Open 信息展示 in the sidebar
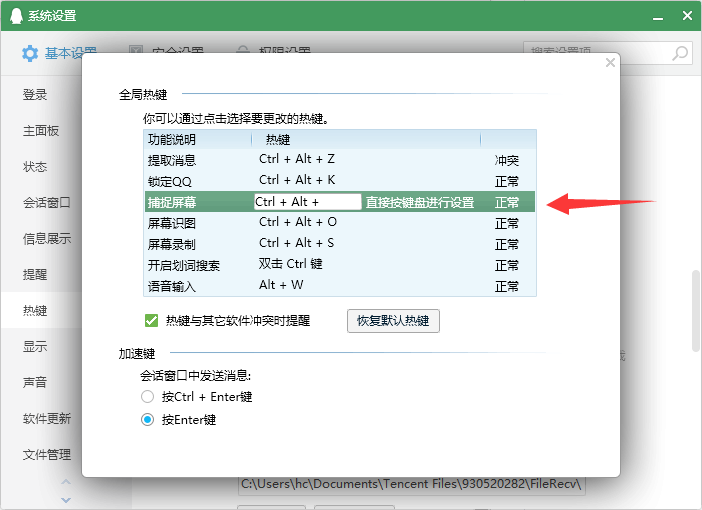Image resolution: width=702 pixels, height=510 pixels. pos(47,239)
